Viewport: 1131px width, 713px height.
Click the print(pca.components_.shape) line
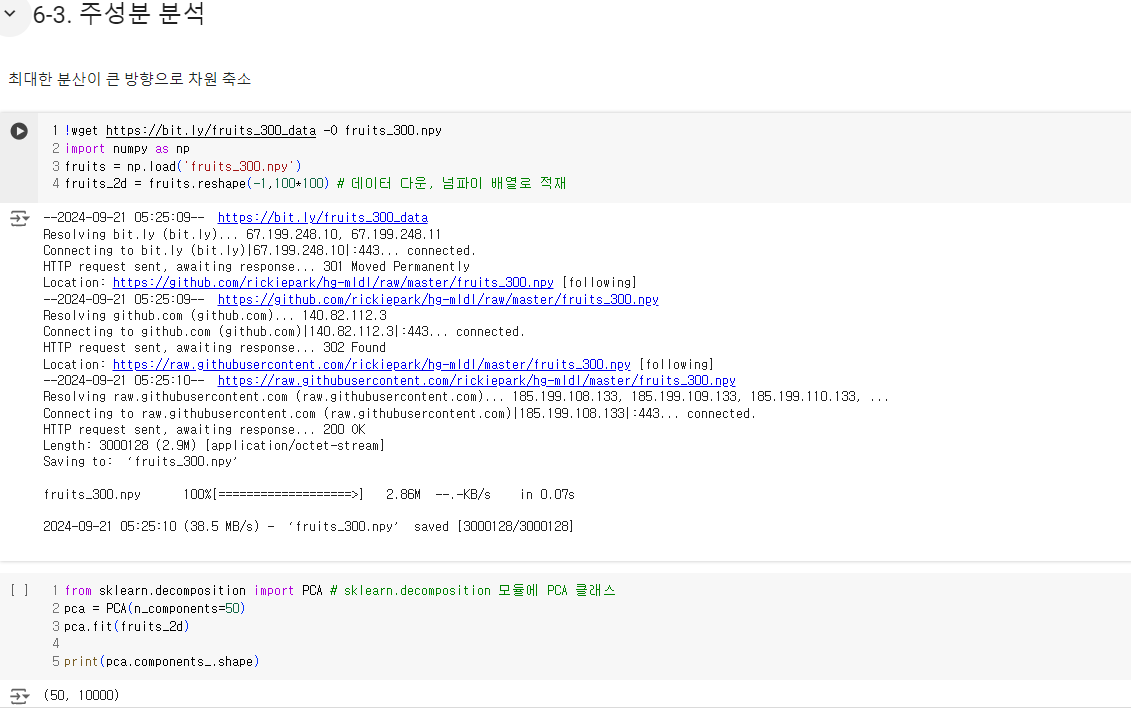click(162, 662)
